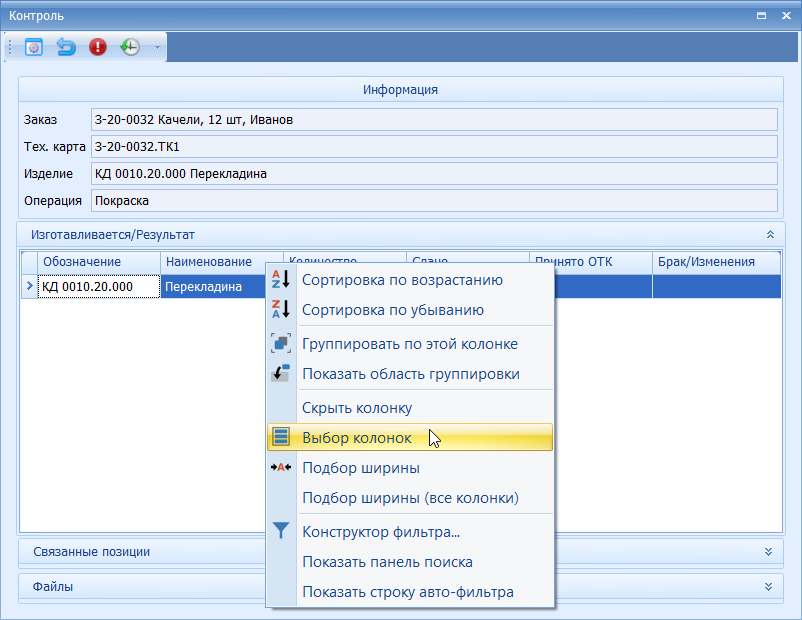Click the window settings gear toolbar icon
The width and height of the screenshot is (802, 620).
point(34,47)
